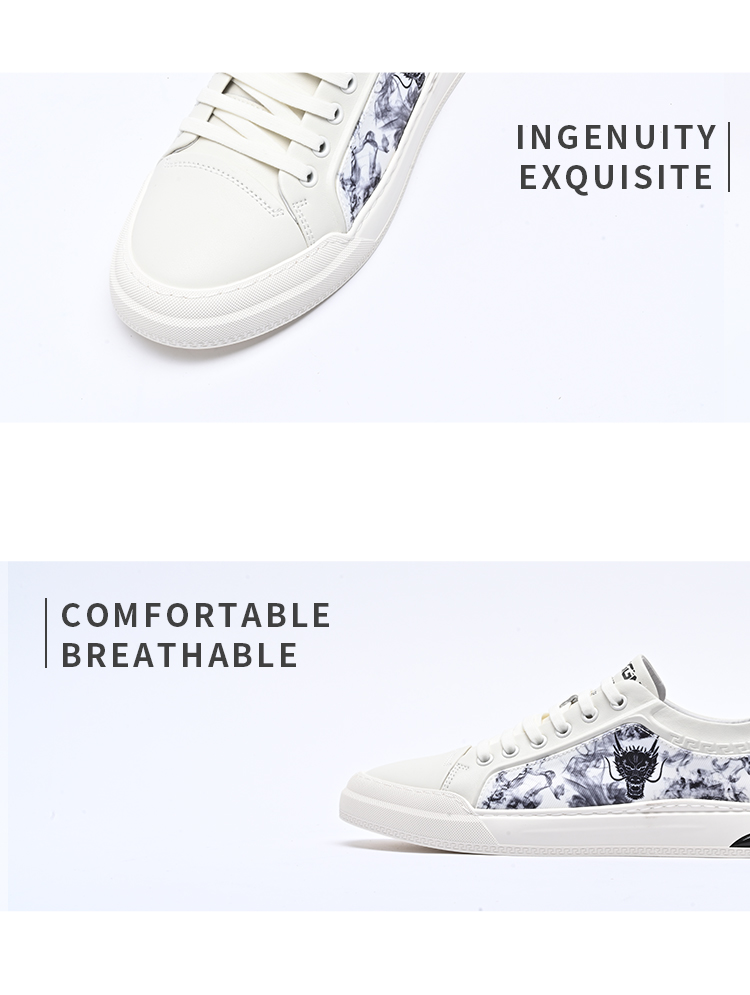Click the EXQUISITE heading text

616,177
